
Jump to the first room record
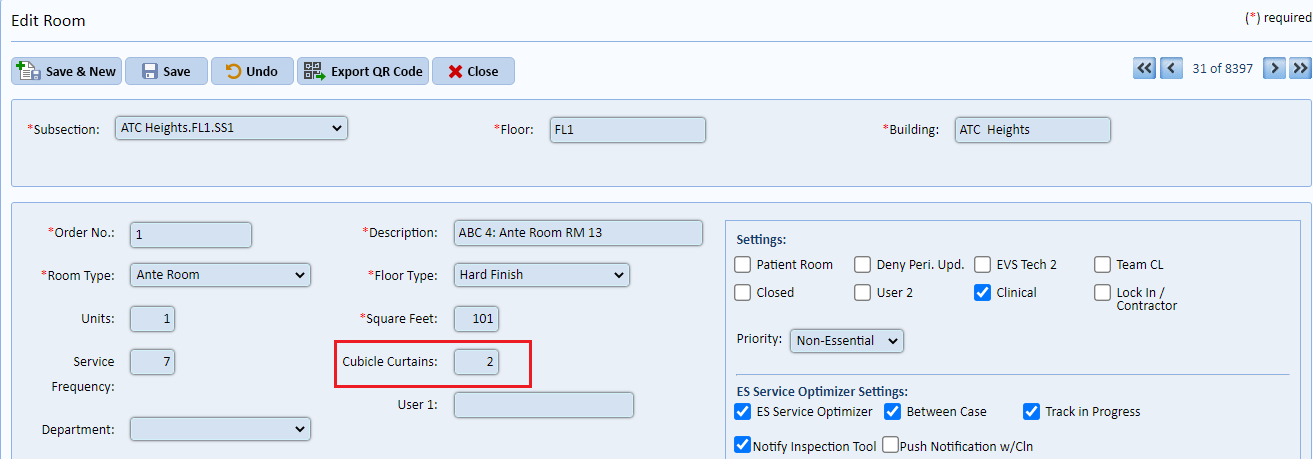click(1144, 68)
